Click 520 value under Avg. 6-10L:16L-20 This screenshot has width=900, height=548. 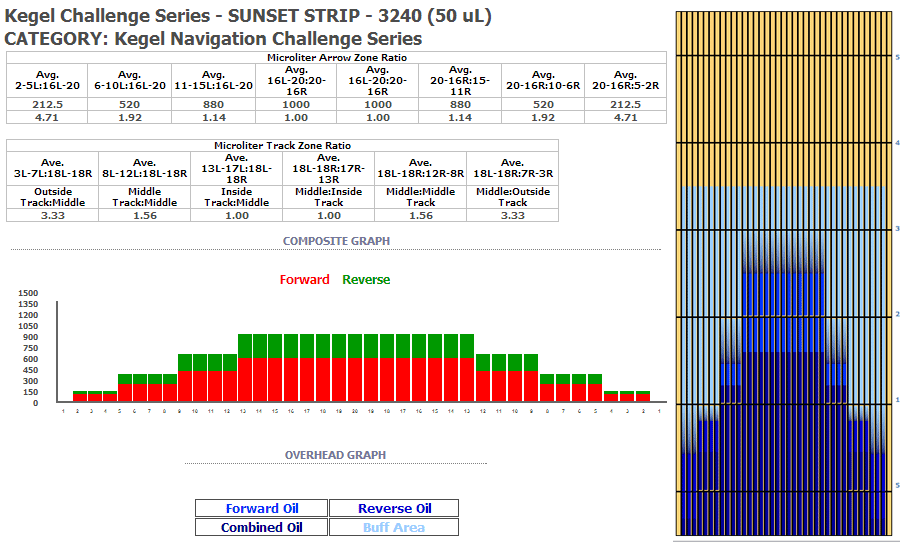(130, 104)
